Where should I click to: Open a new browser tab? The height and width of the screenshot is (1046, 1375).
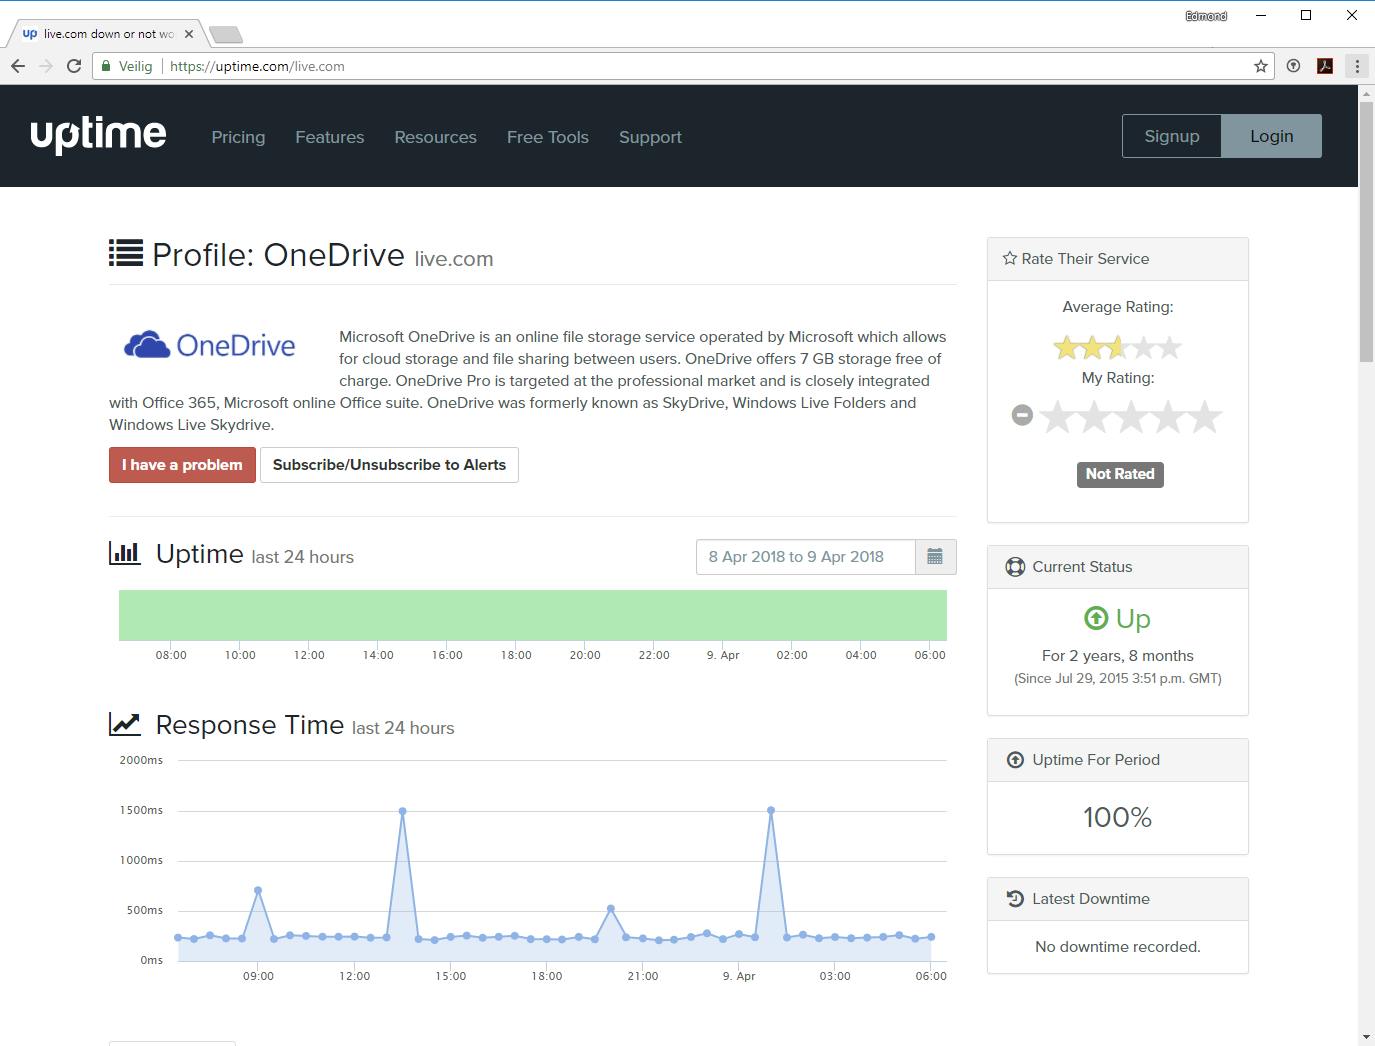coord(226,35)
